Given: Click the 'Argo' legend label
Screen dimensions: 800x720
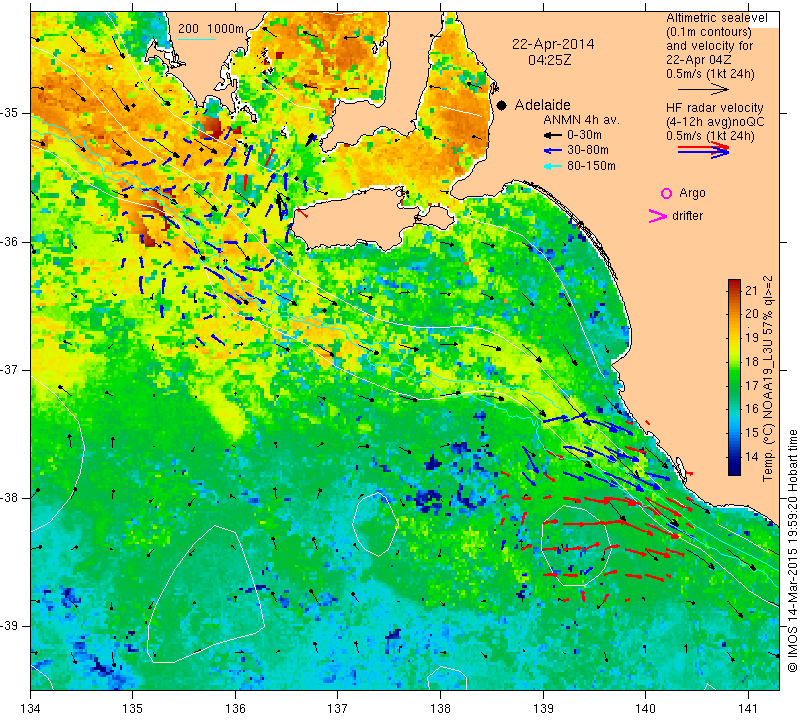Looking at the screenshot, I should (x=692, y=193).
